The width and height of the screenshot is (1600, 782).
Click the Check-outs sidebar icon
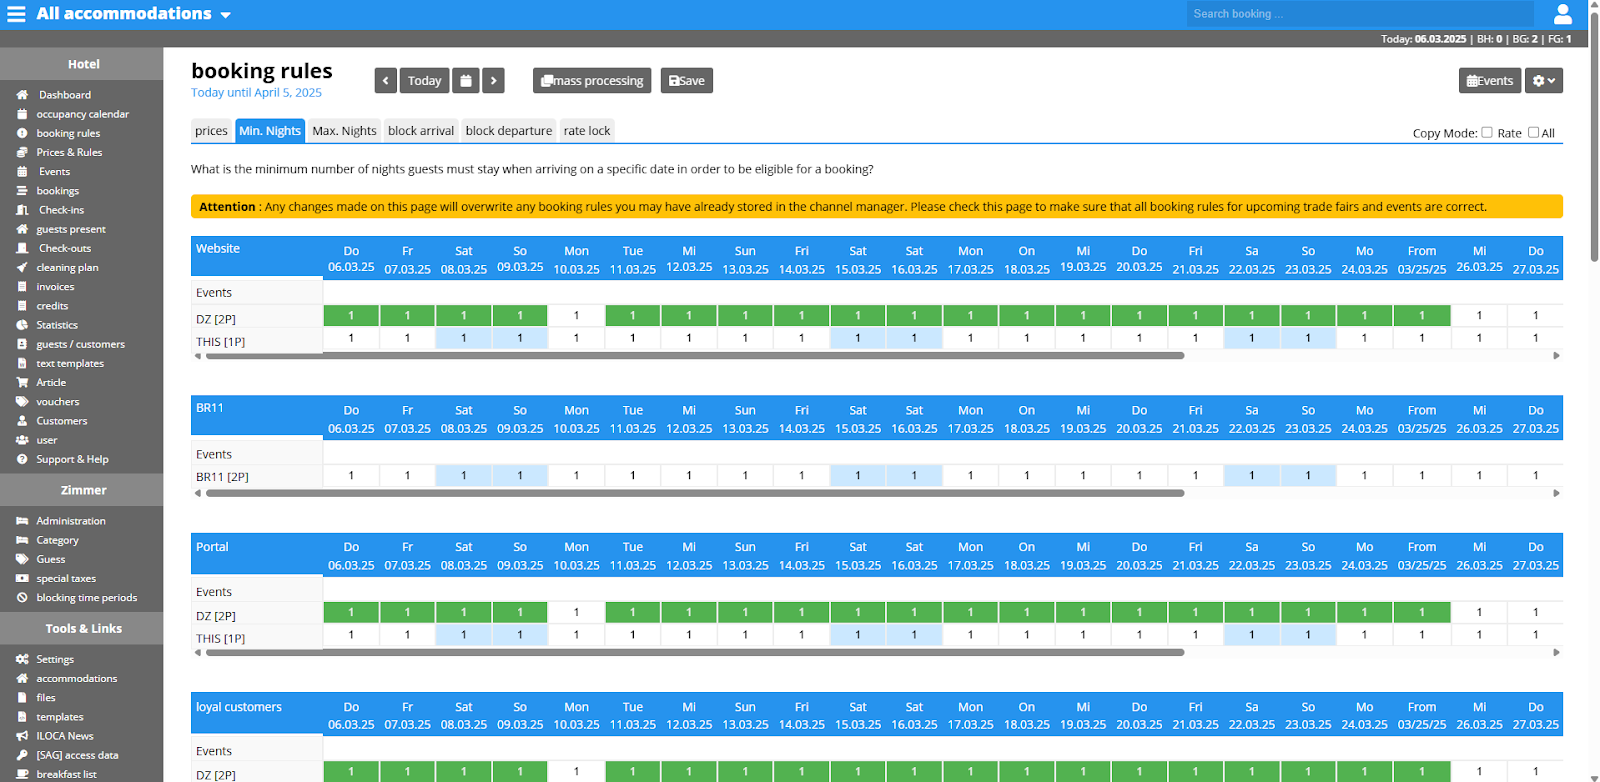pos(22,248)
